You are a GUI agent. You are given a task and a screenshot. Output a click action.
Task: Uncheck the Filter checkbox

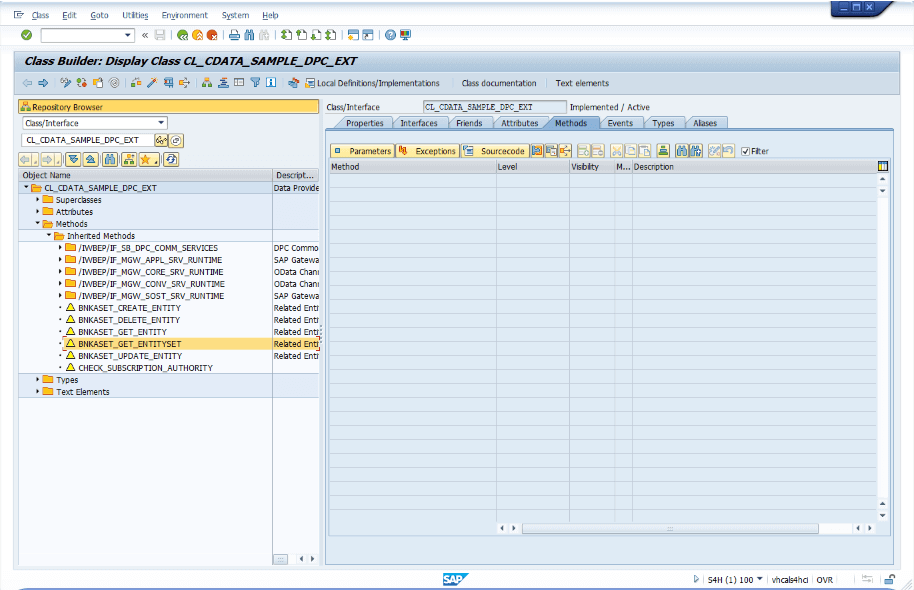pyautogui.click(x=745, y=152)
